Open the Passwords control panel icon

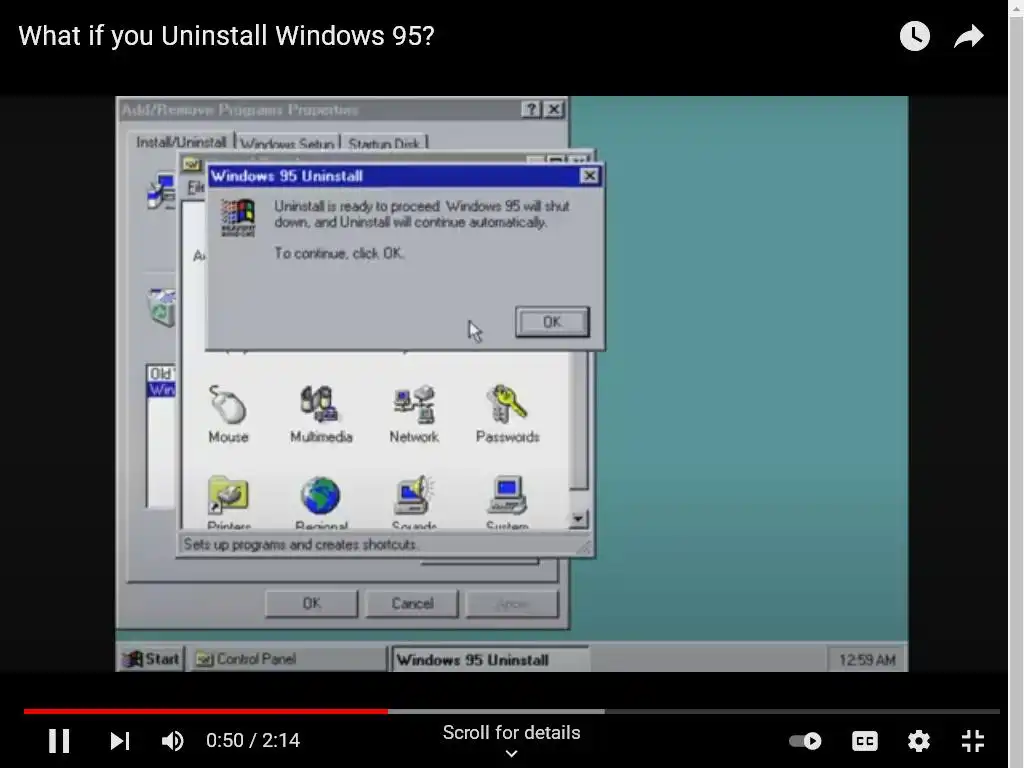click(x=507, y=413)
